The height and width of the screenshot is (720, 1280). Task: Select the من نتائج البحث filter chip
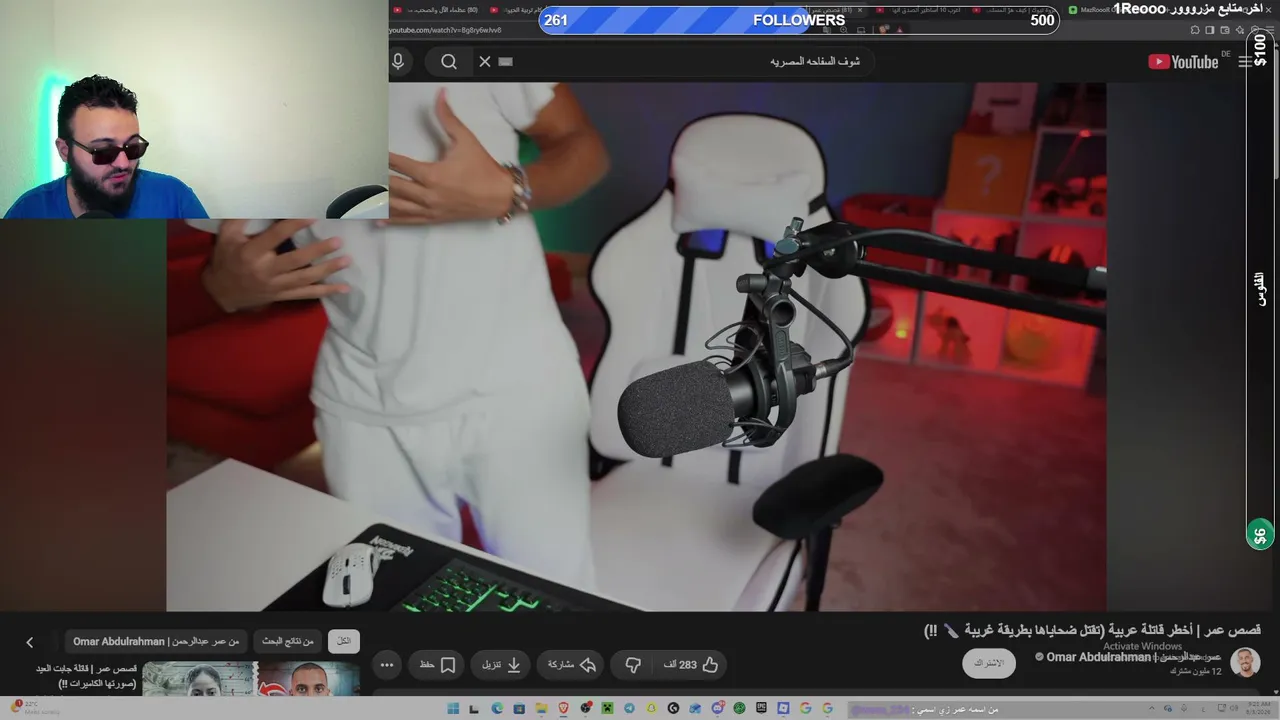tap(288, 641)
